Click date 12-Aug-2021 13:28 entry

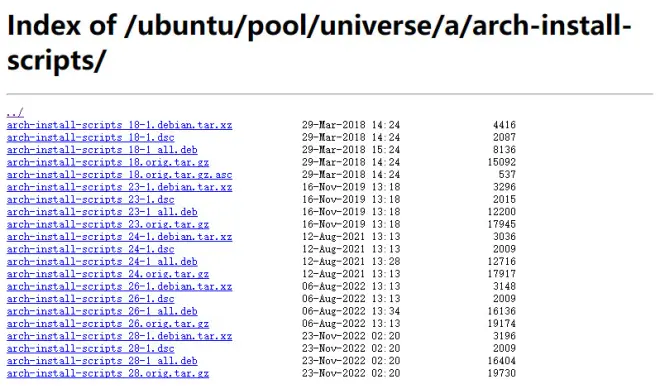pyautogui.click(x=351, y=262)
